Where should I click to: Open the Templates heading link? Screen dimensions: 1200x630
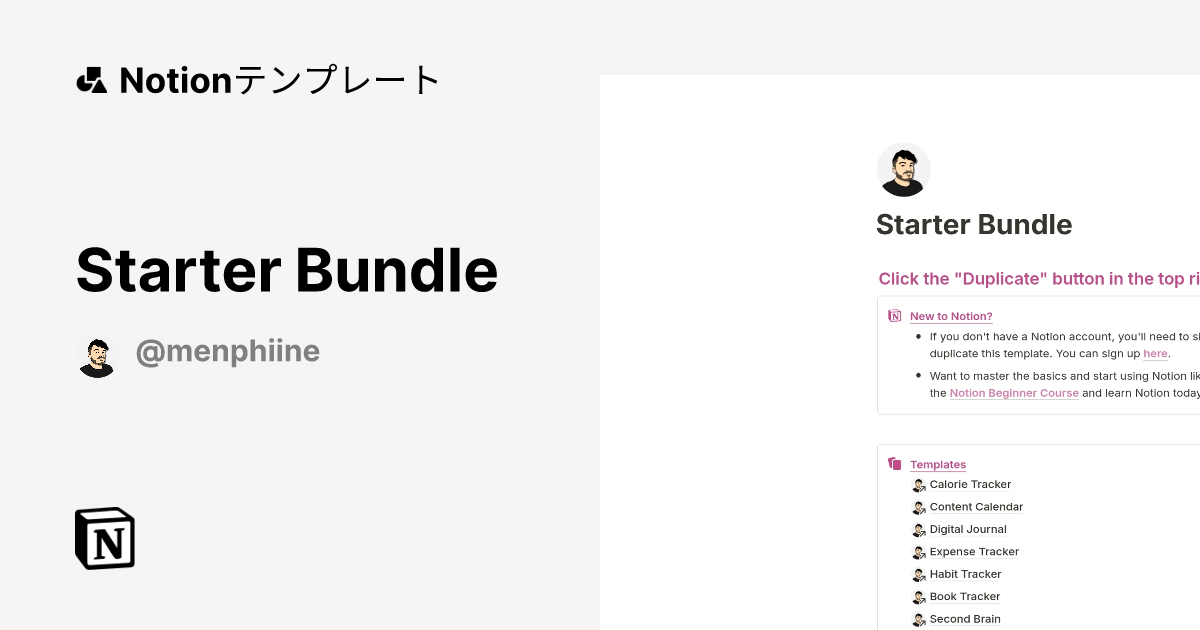tap(938, 464)
